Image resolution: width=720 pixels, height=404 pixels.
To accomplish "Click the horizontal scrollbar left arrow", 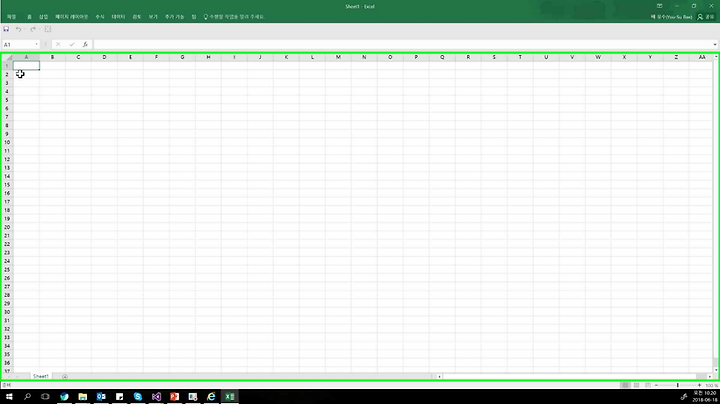I will [439, 376].
